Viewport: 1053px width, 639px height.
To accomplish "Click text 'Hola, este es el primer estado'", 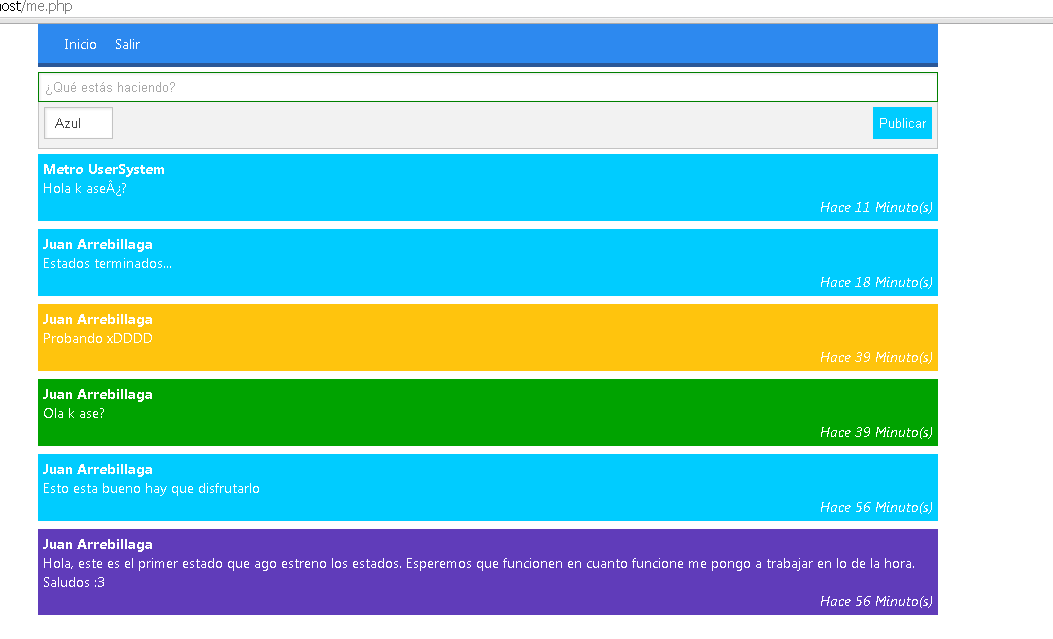I will pyautogui.click(x=134, y=564).
